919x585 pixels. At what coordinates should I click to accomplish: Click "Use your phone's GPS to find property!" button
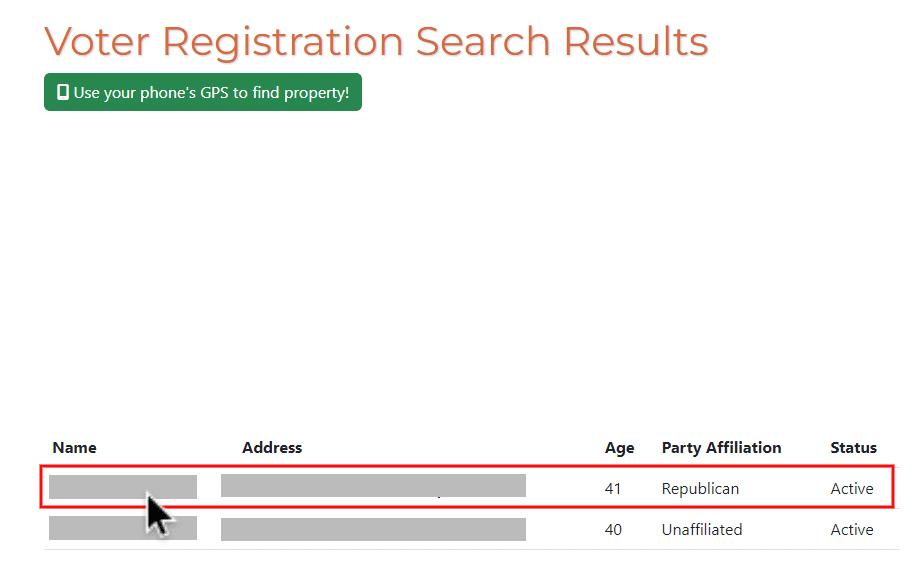click(203, 92)
